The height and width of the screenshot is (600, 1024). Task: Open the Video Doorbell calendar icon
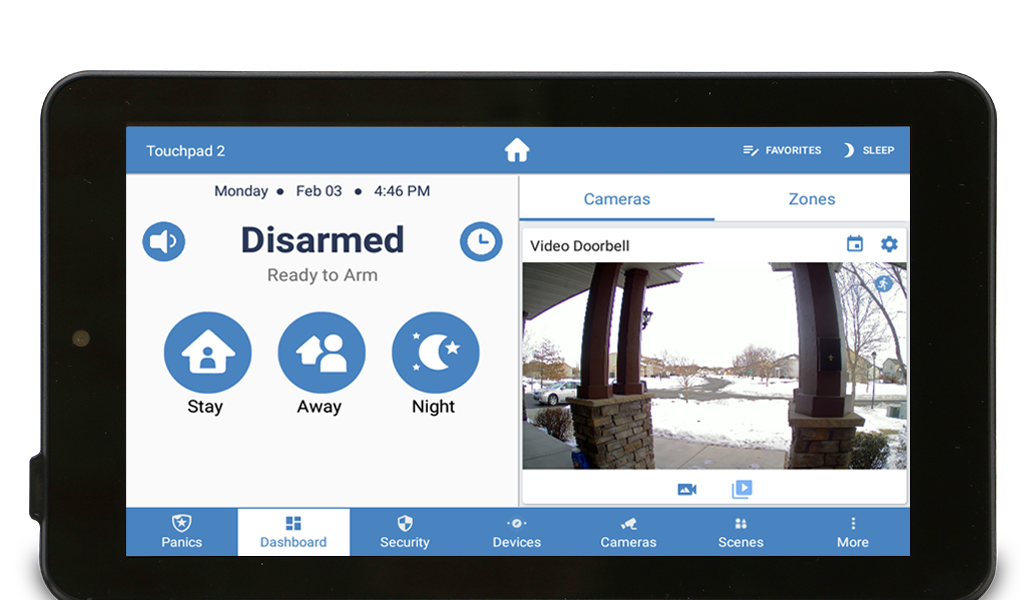(855, 244)
